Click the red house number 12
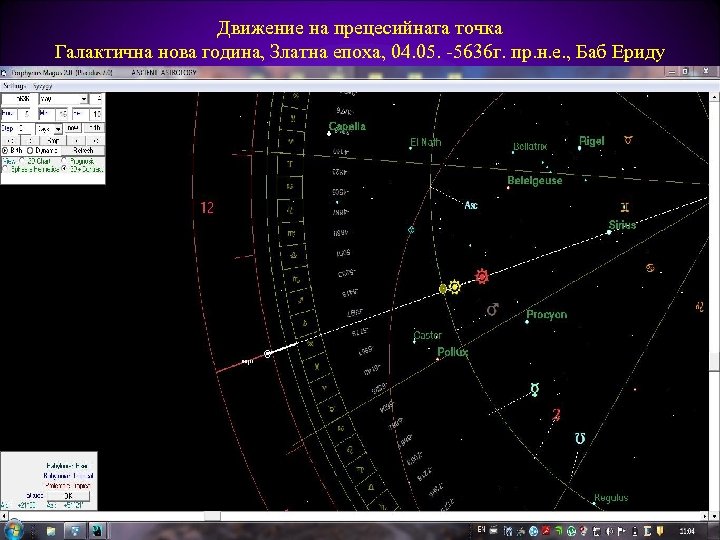 click(x=207, y=208)
